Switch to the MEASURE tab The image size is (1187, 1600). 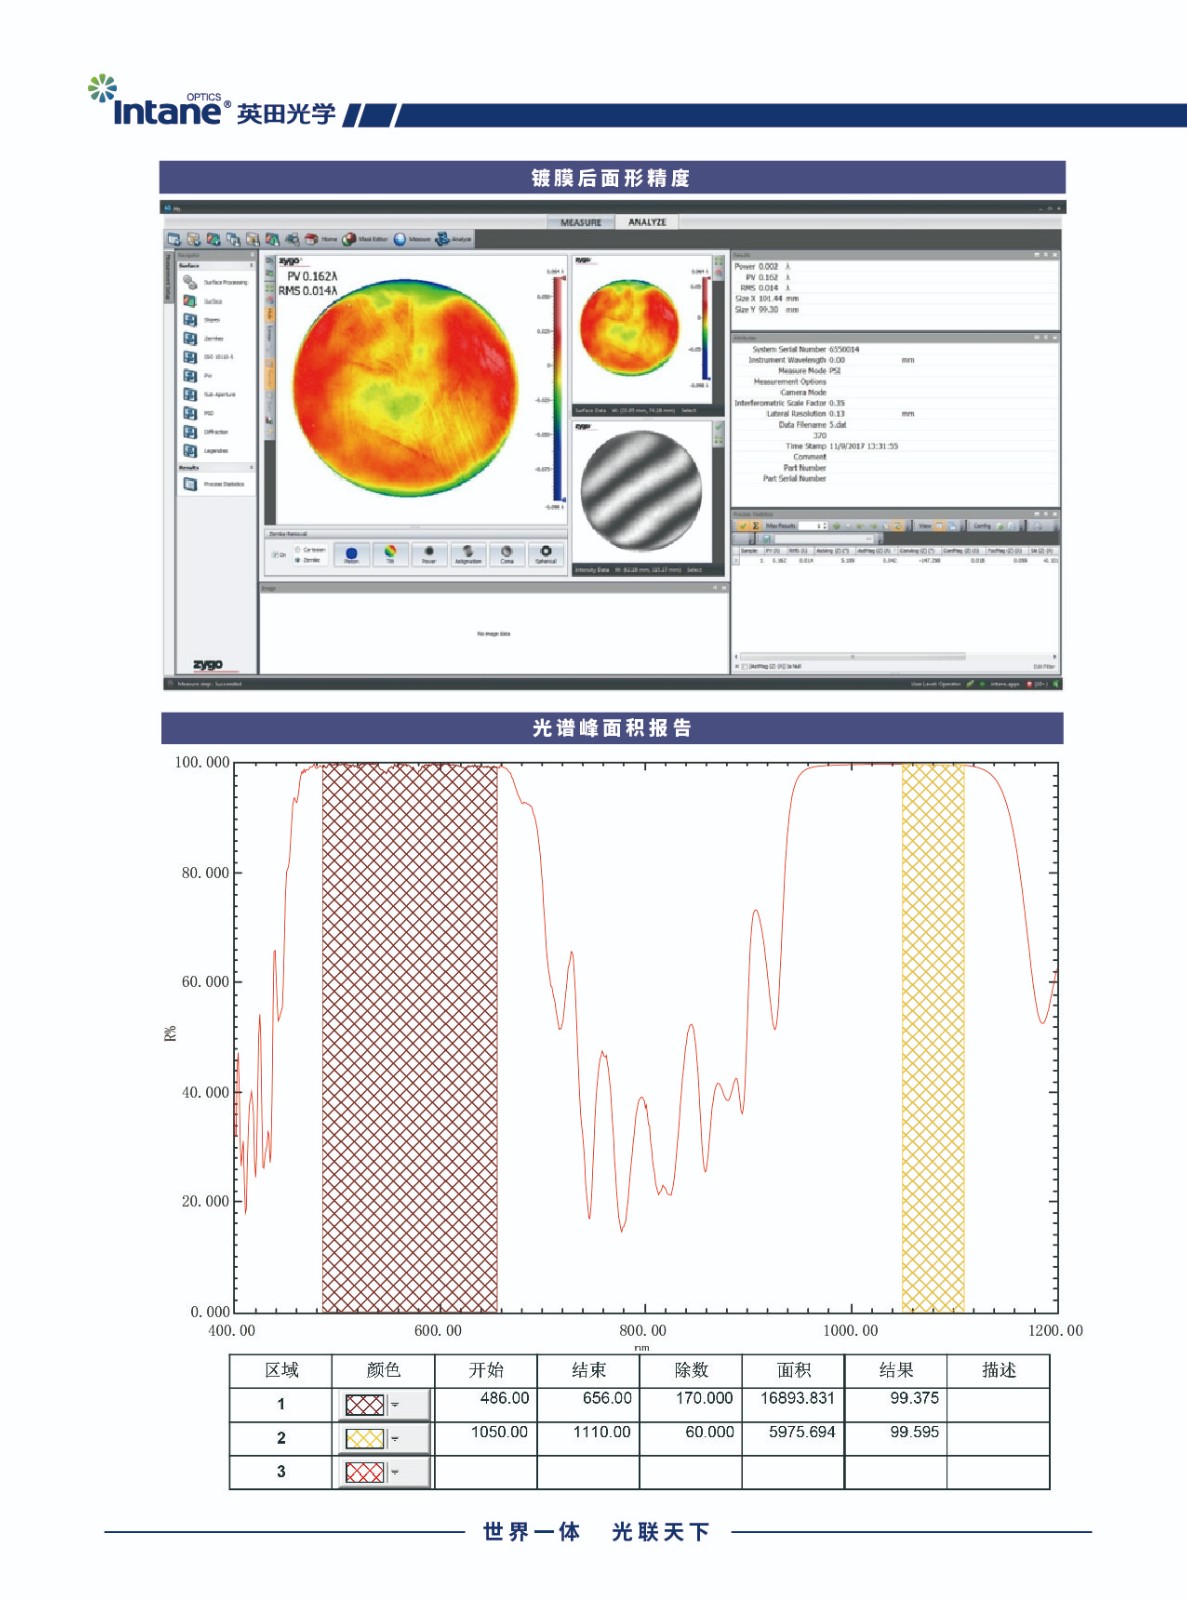581,222
